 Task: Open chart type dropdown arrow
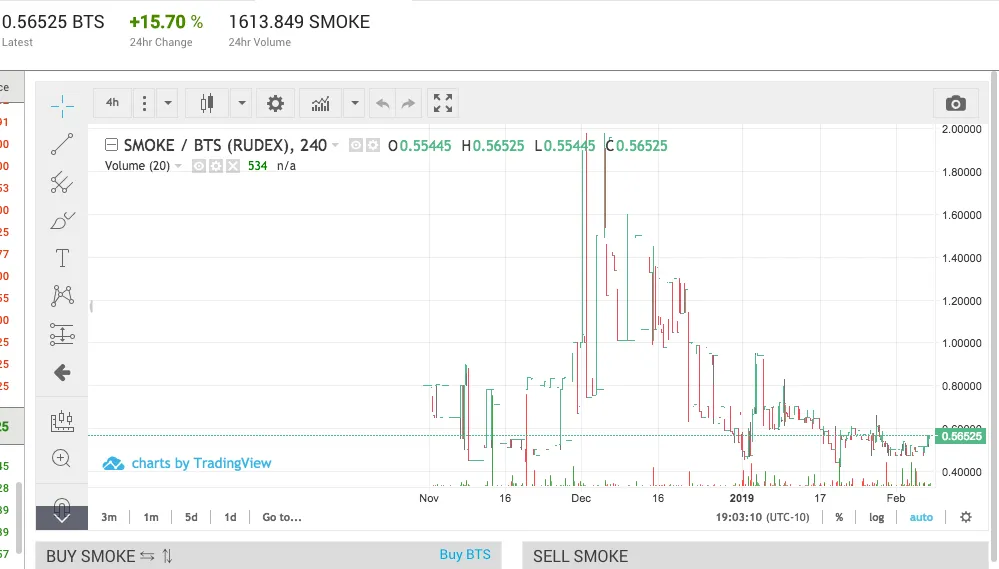click(241, 103)
